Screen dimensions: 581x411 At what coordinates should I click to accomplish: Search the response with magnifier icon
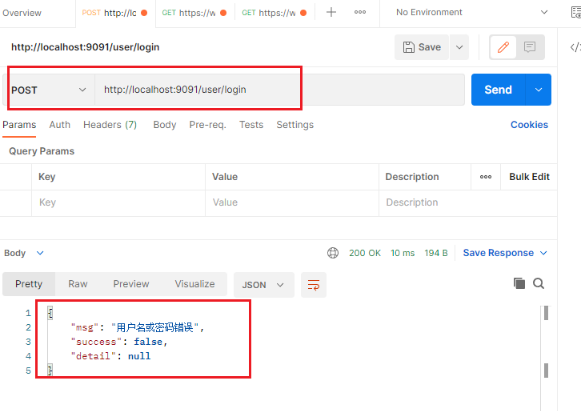coord(538,284)
